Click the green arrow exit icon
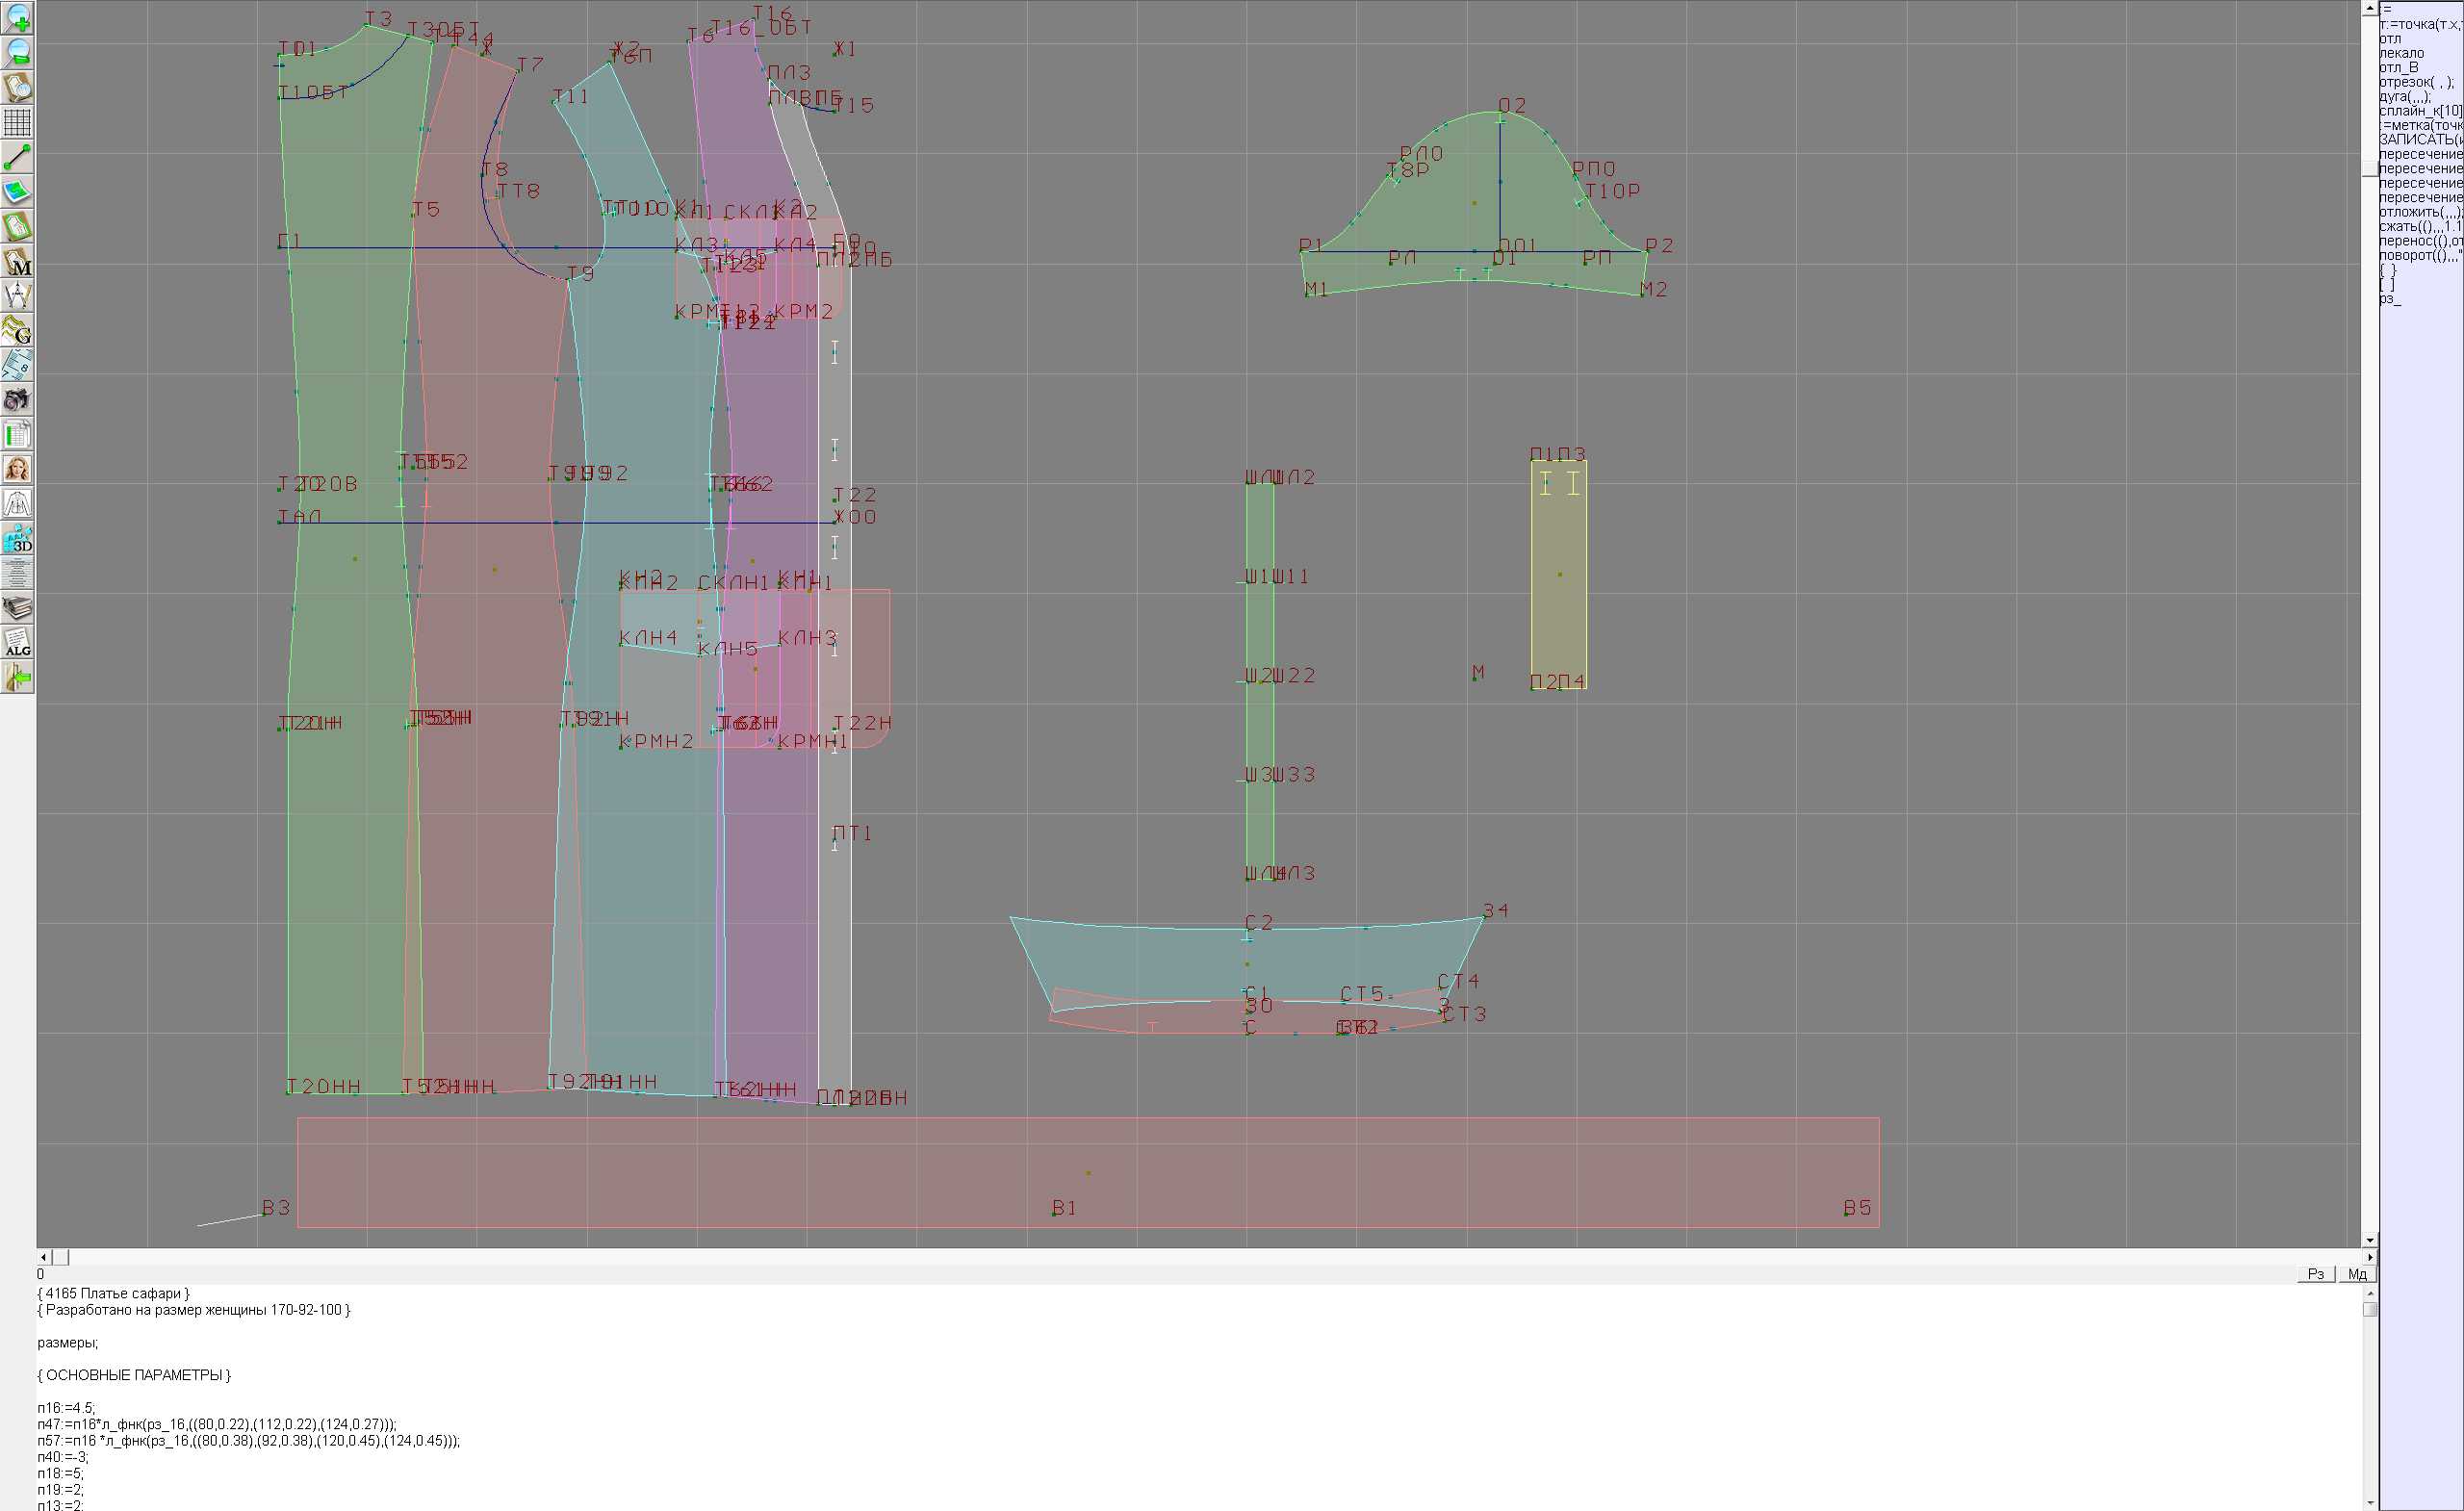This screenshot has height=1511, width=2464. [x=17, y=678]
